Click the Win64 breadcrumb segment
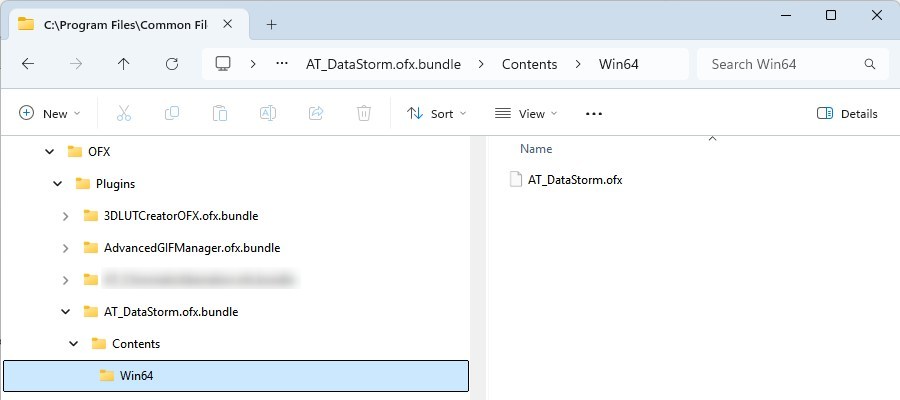The image size is (900, 400). click(x=619, y=64)
